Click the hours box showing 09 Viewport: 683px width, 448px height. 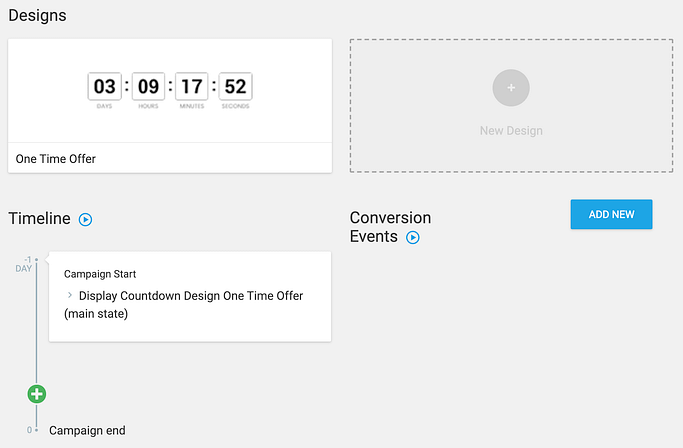148,86
